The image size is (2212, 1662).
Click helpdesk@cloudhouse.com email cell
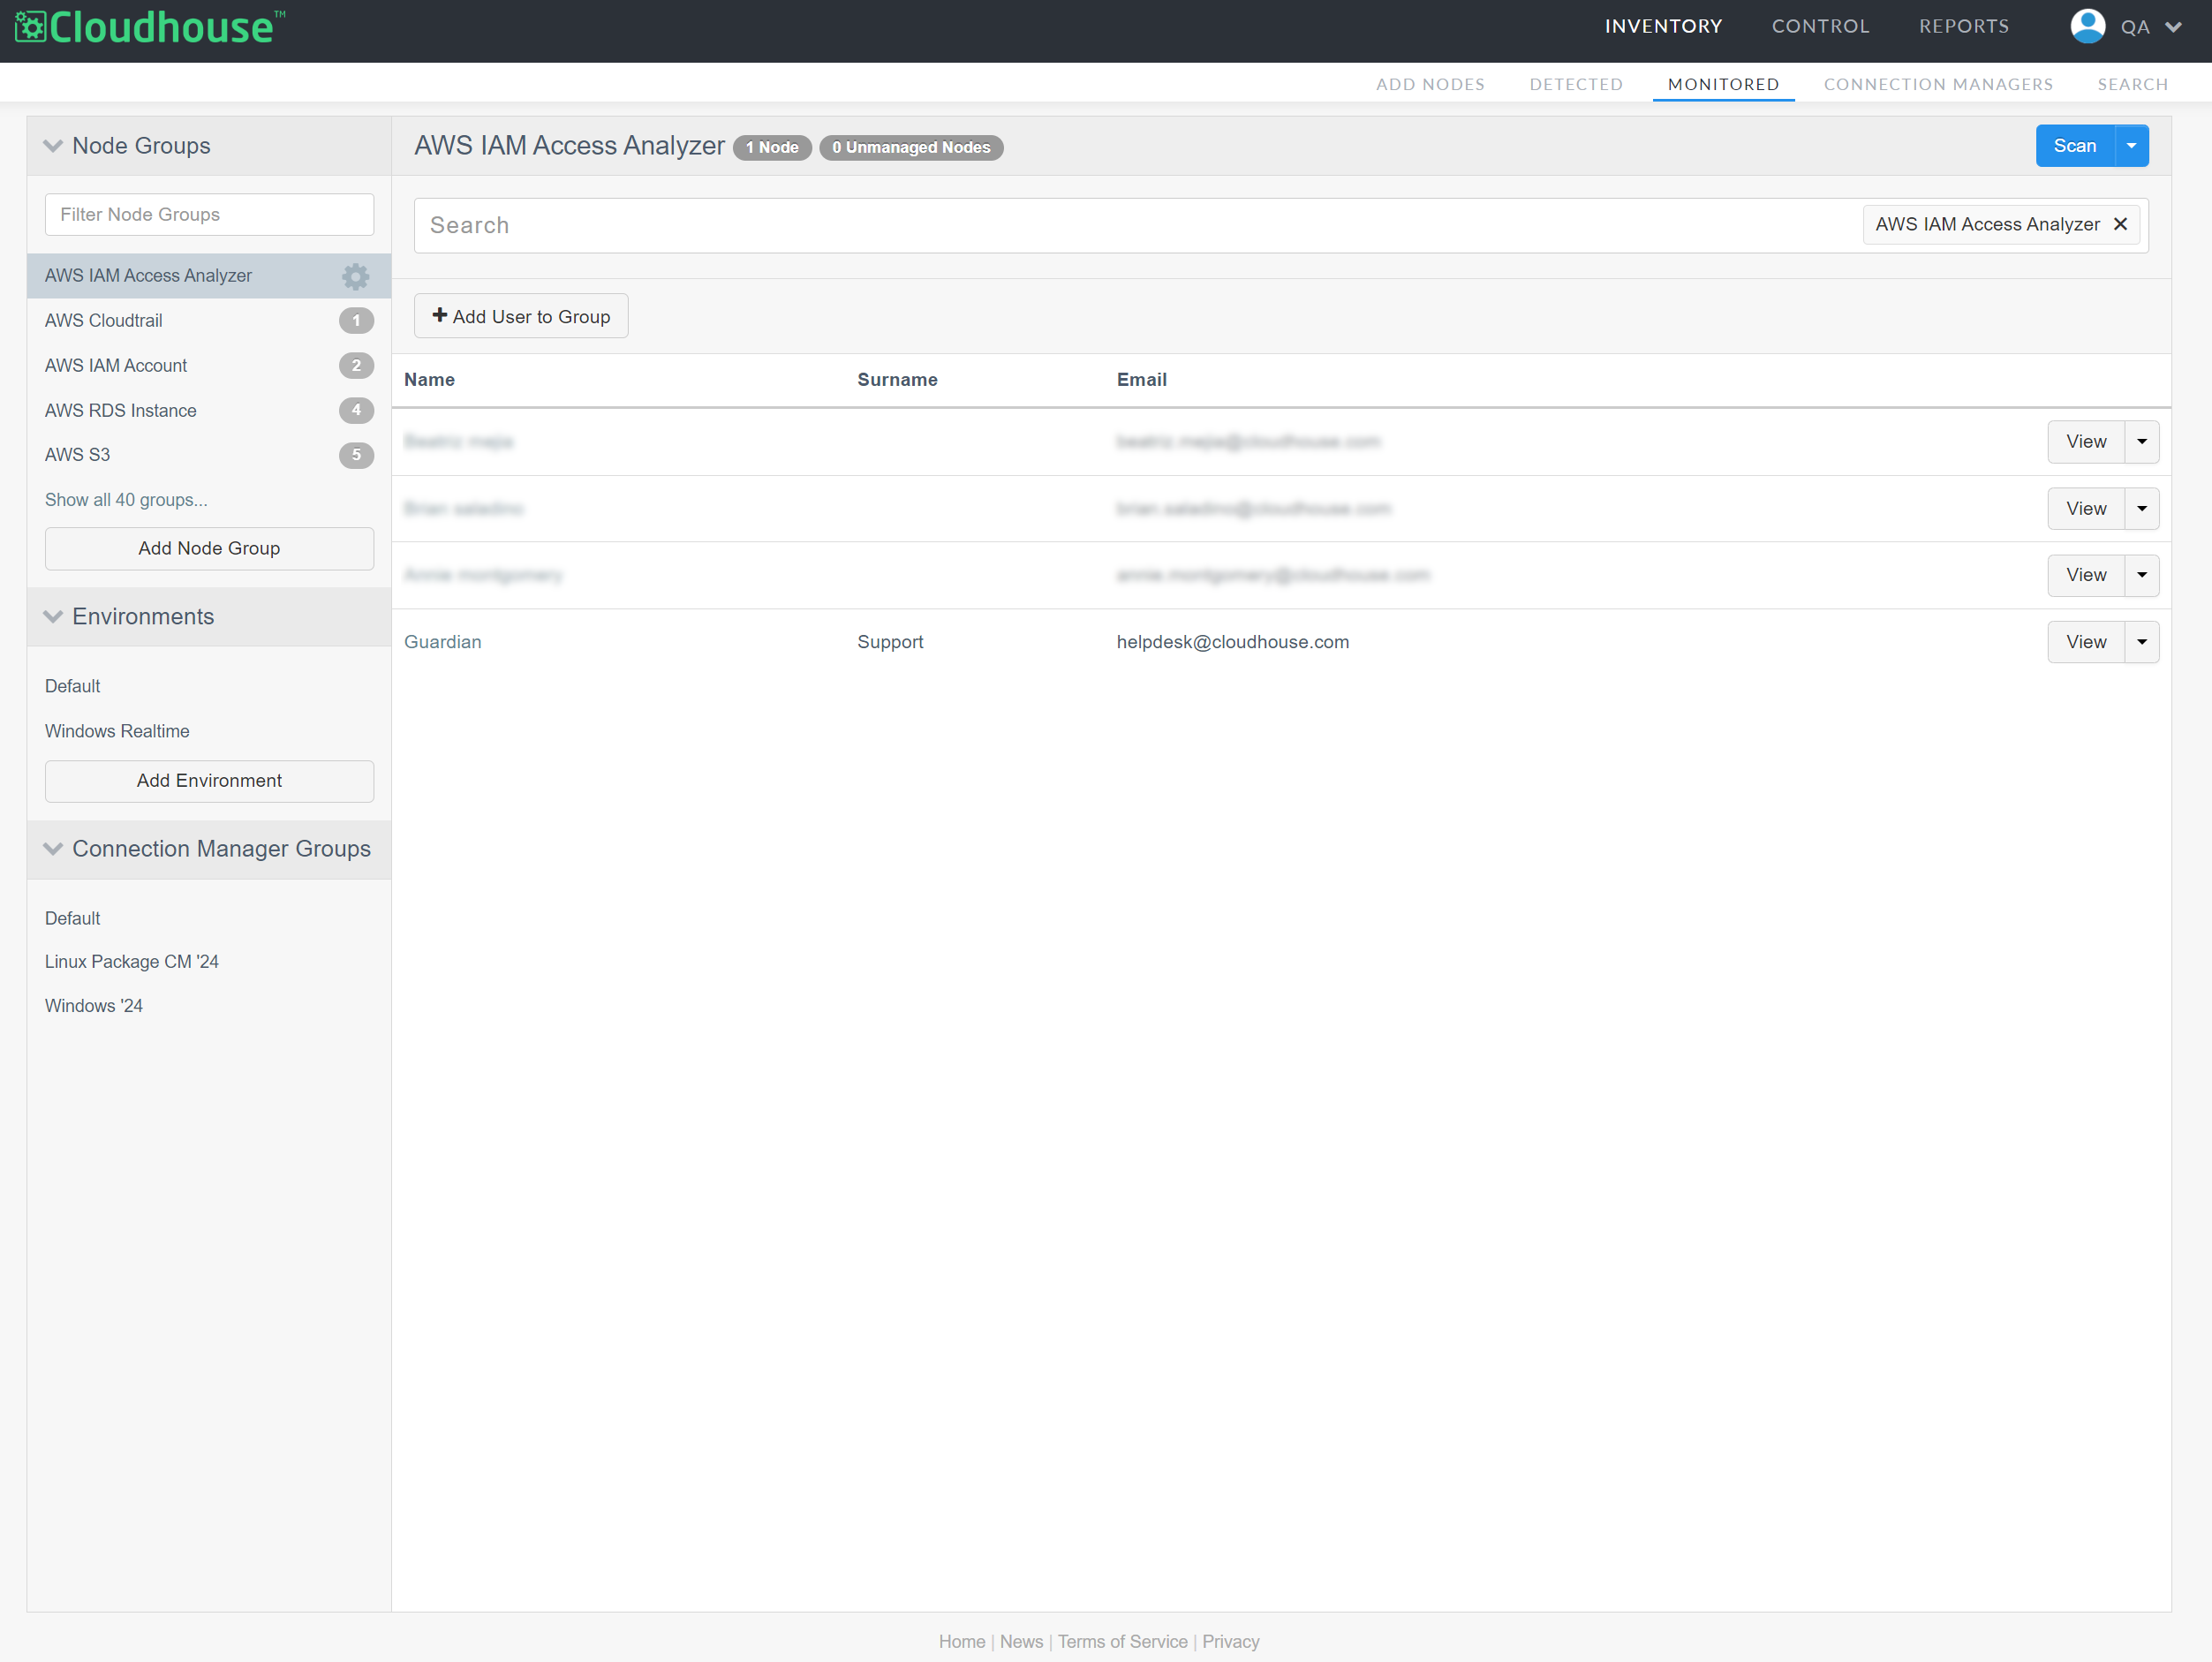pos(1232,642)
